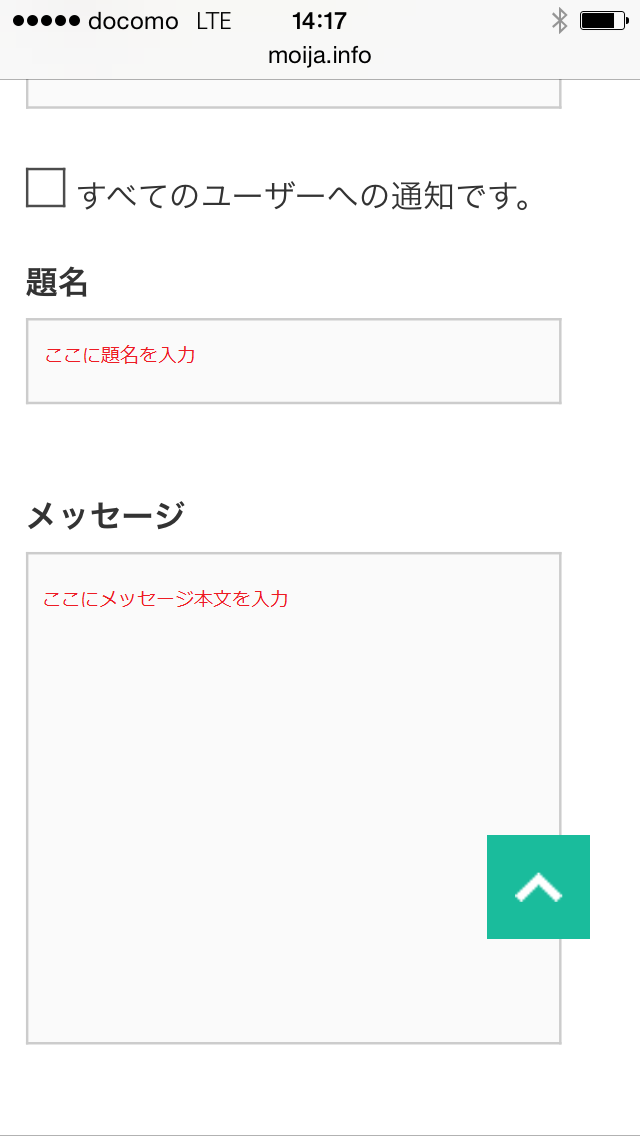Click the ここに題名を入力 placeholder text

pyautogui.click(x=120, y=355)
